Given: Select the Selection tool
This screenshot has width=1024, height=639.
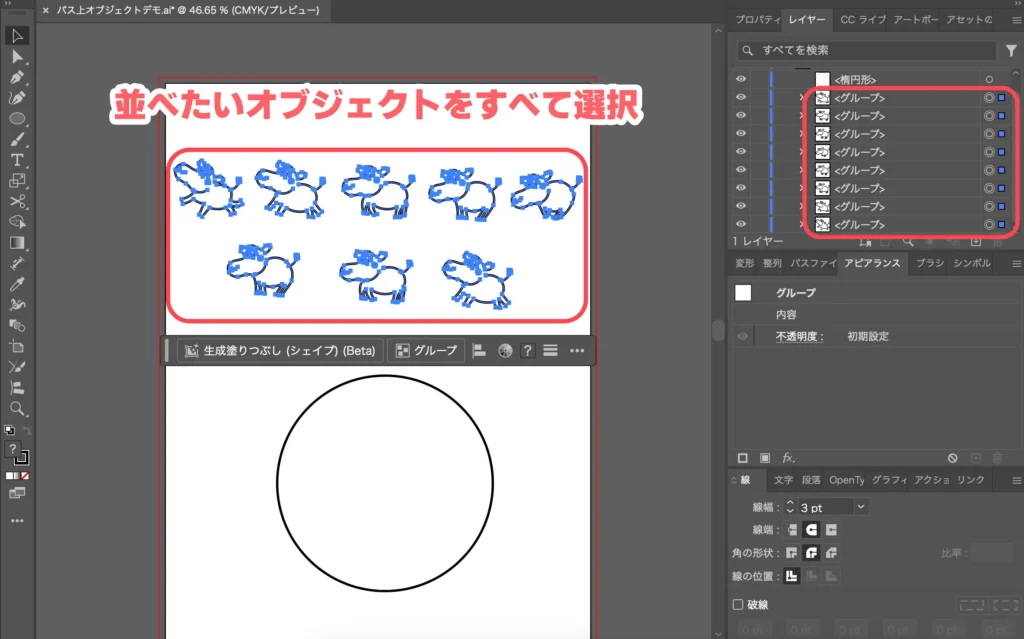Looking at the screenshot, I should pyautogui.click(x=18, y=34).
